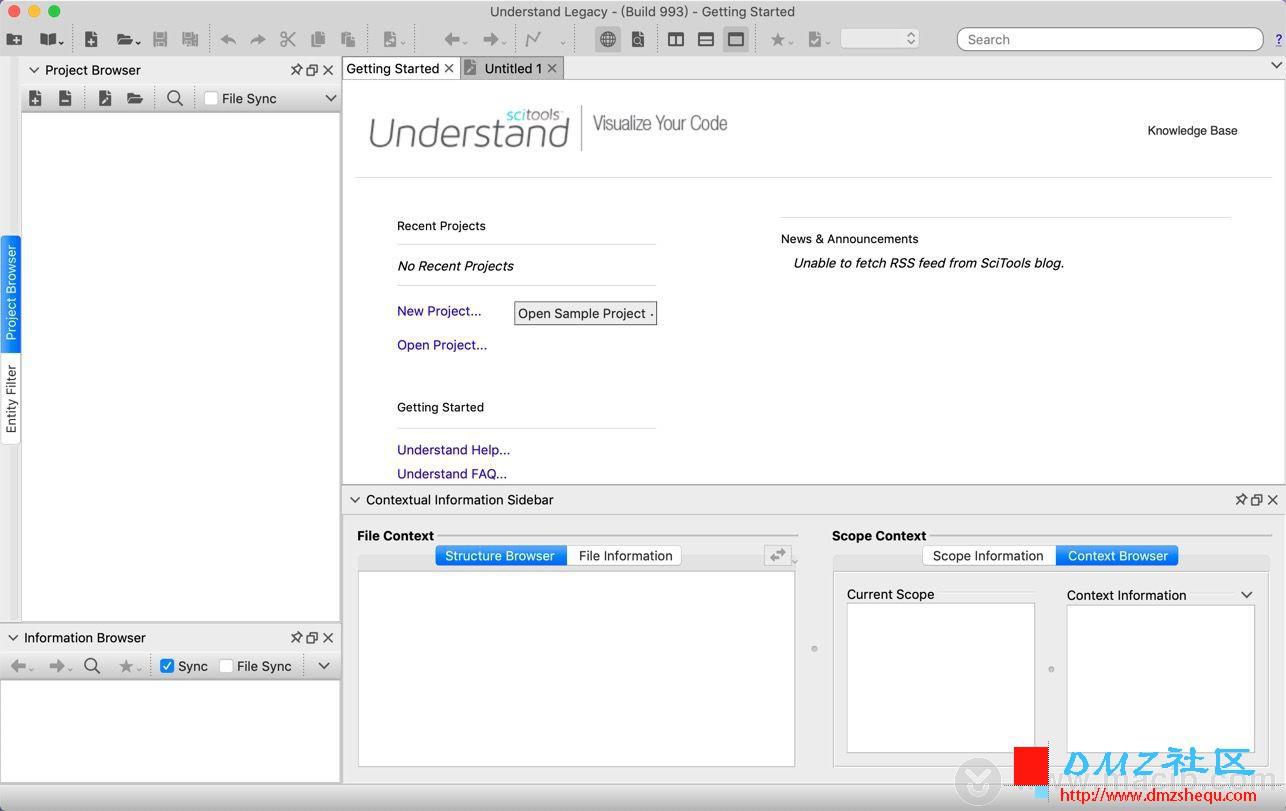The image size is (1286, 811).
Task: Click the New Project... link
Action: pos(439,311)
